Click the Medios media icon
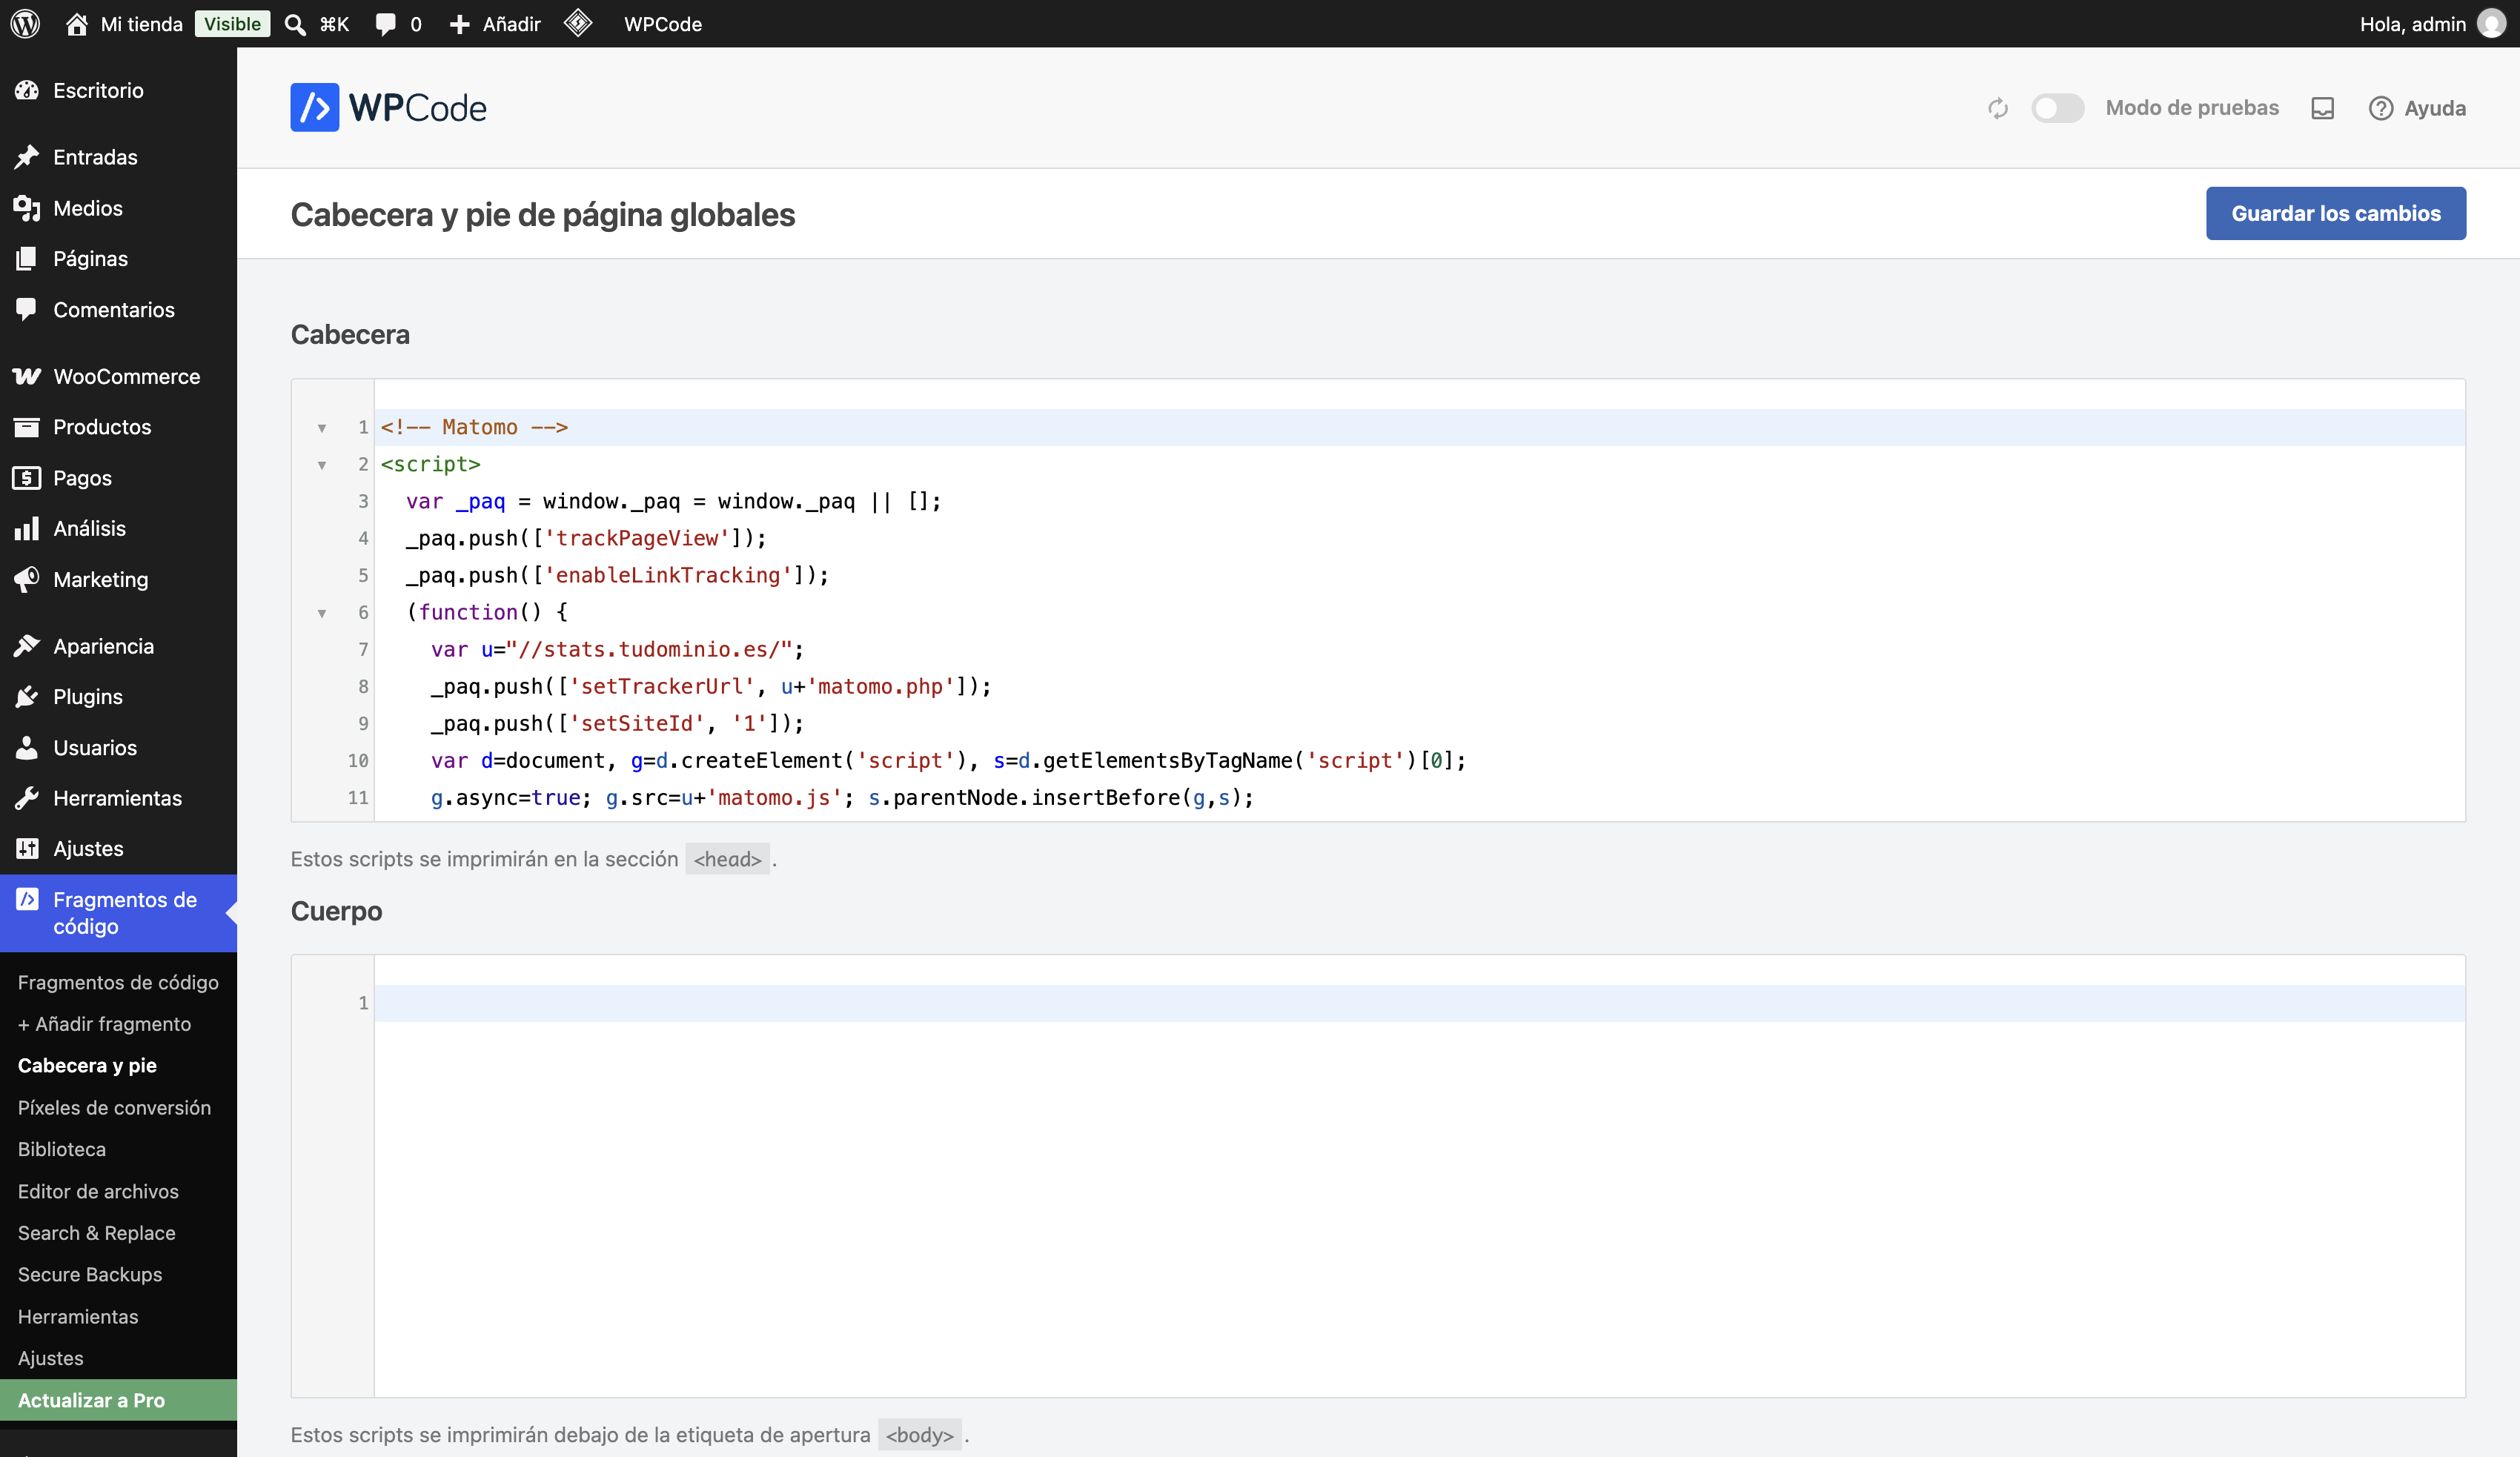Screen dimensions: 2520x1457 (x=27, y=208)
